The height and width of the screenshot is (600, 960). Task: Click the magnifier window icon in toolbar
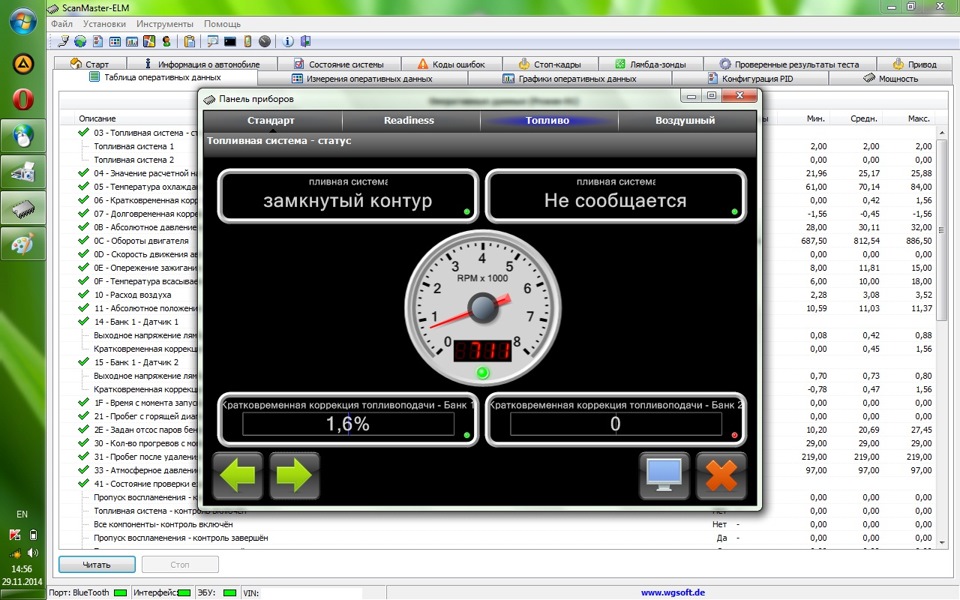point(212,41)
